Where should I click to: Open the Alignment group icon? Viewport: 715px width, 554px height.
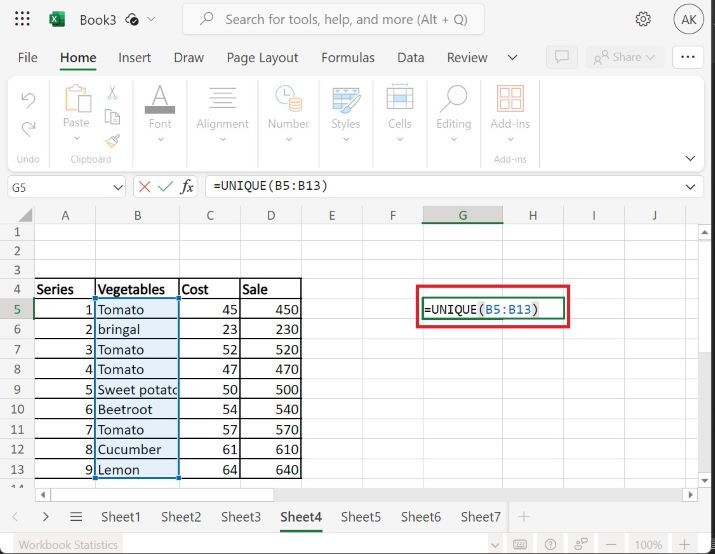[x=223, y=98]
